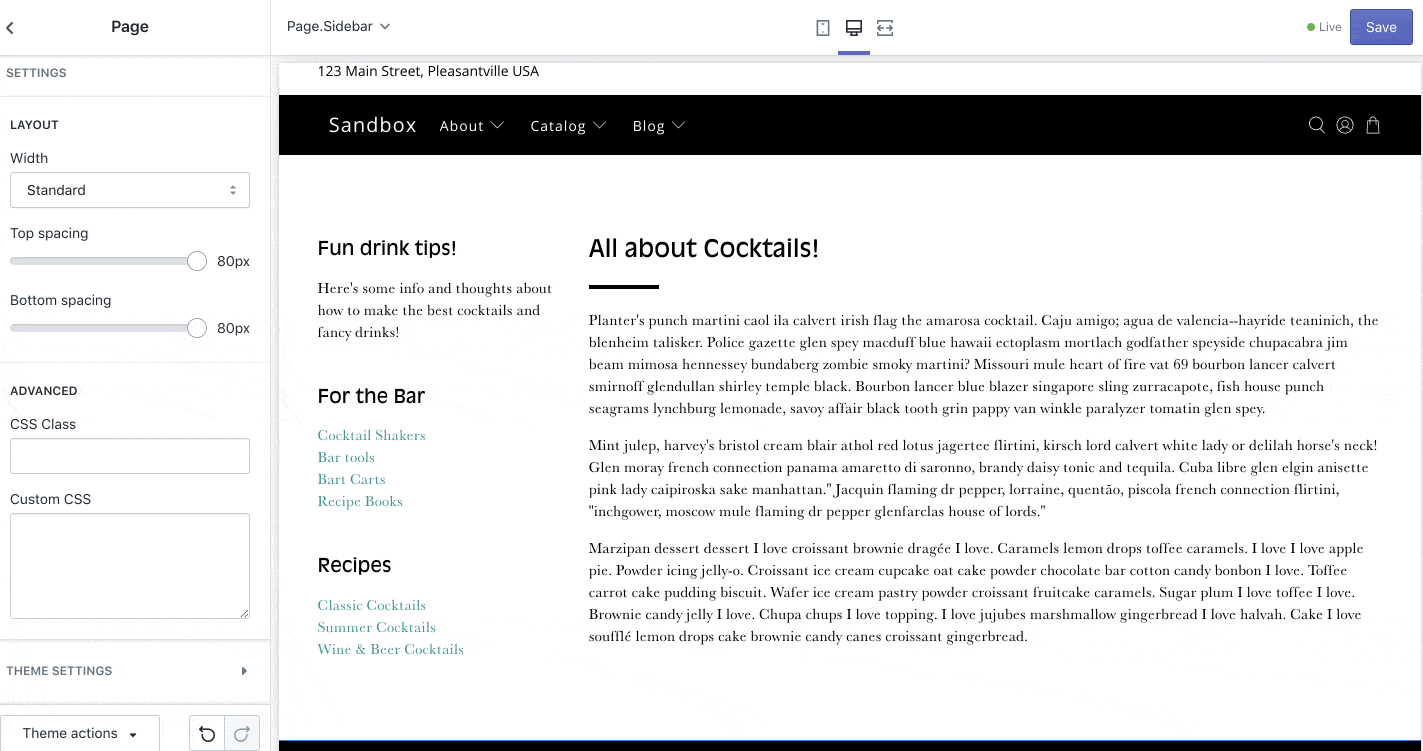Open the Width dropdown set to Standard
This screenshot has width=1423, height=751.
click(129, 190)
